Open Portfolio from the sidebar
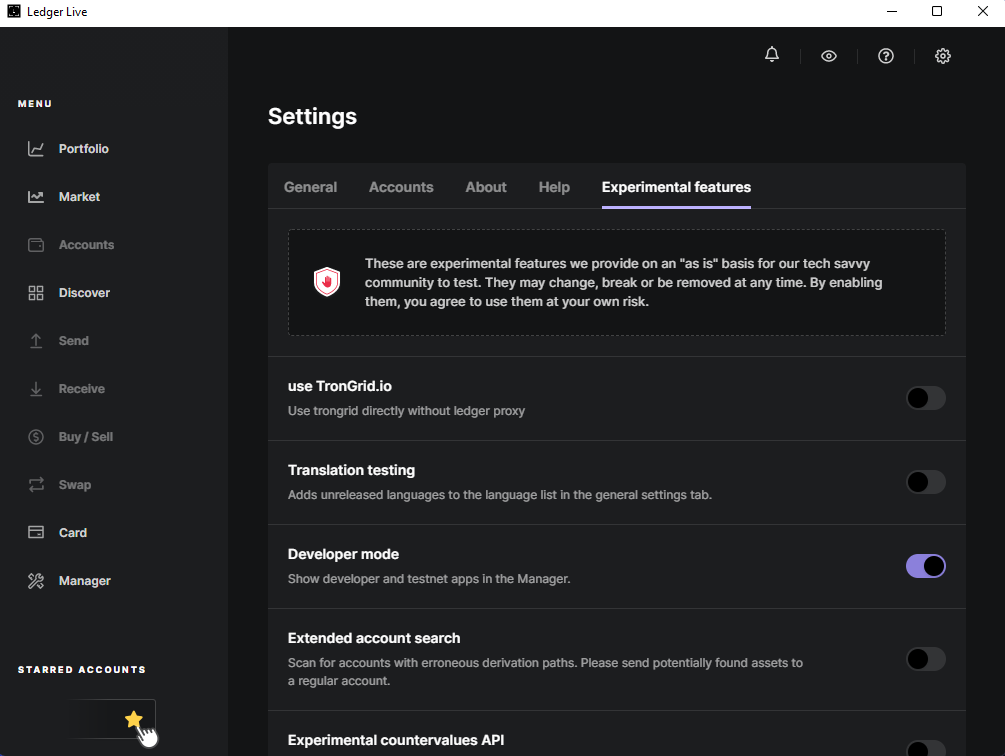 tap(83, 149)
